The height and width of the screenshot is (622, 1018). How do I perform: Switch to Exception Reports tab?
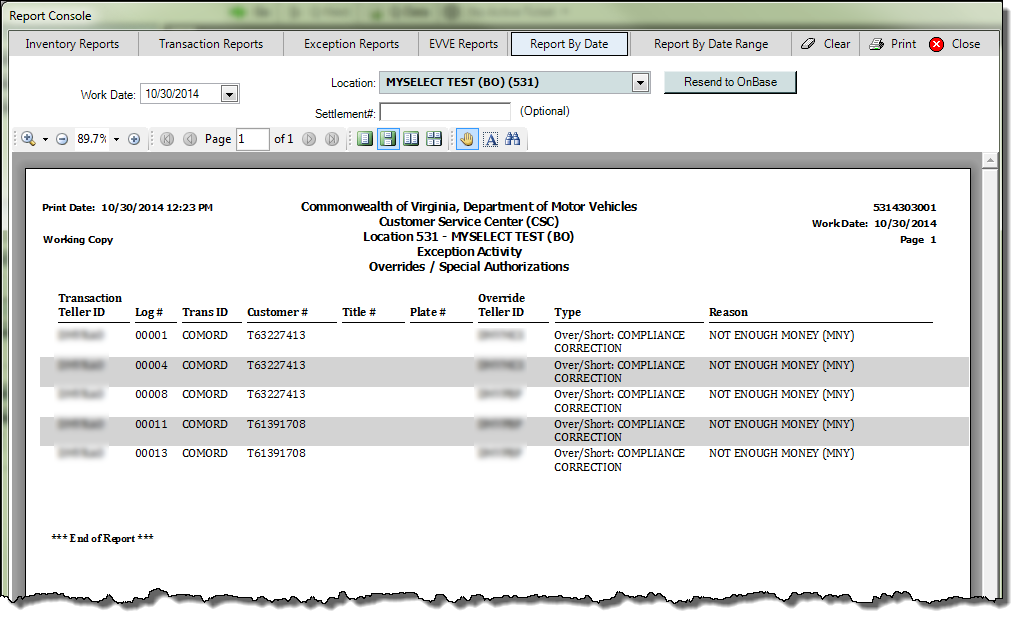[351, 44]
